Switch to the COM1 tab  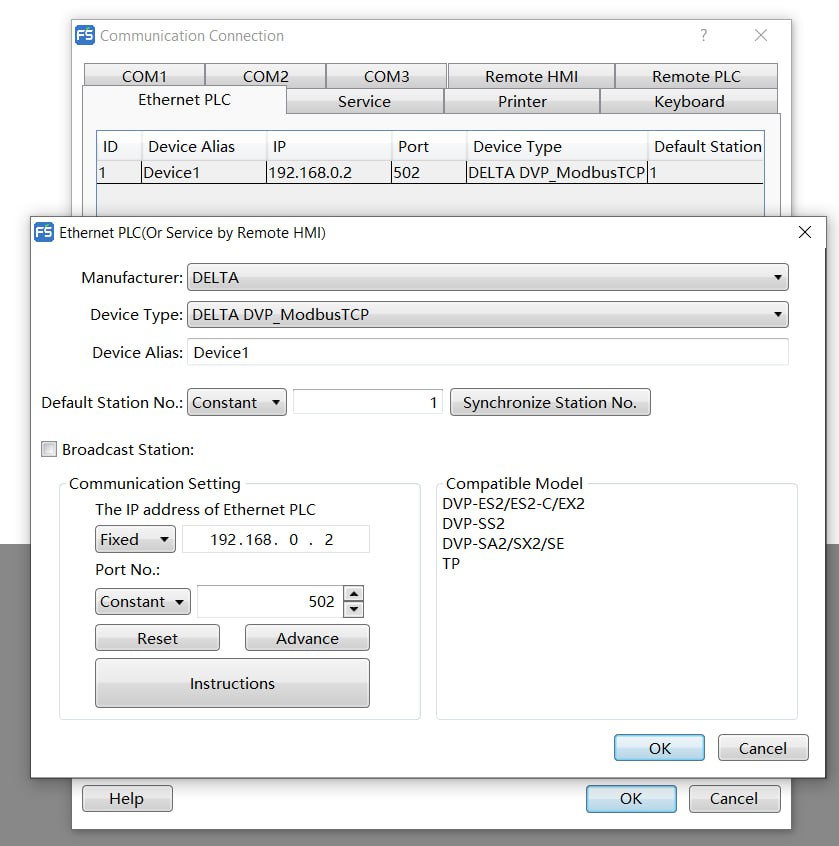pyautogui.click(x=144, y=76)
